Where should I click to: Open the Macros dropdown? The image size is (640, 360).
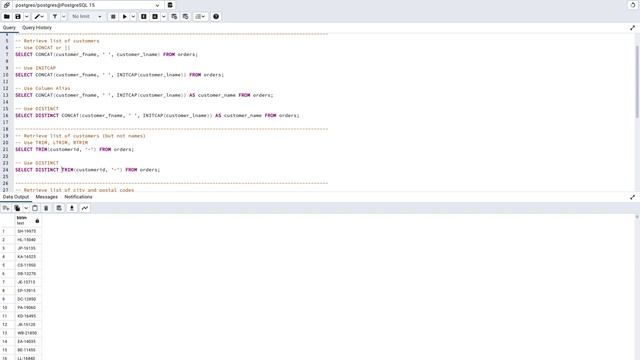(x=200, y=17)
